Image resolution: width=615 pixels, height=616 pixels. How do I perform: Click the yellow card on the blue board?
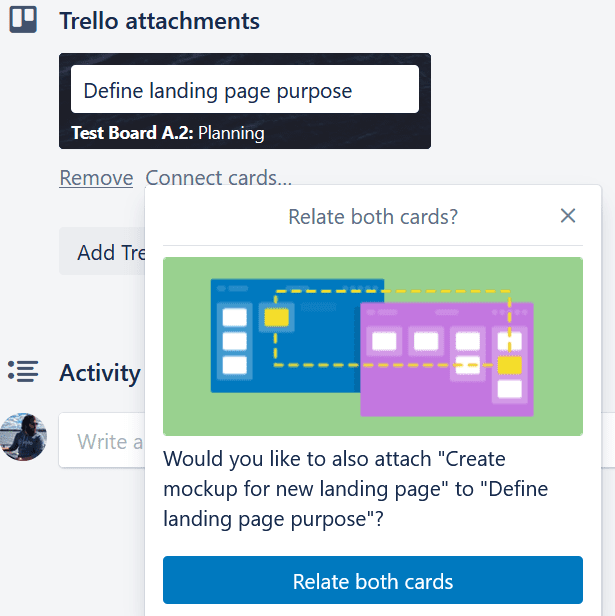tap(277, 317)
